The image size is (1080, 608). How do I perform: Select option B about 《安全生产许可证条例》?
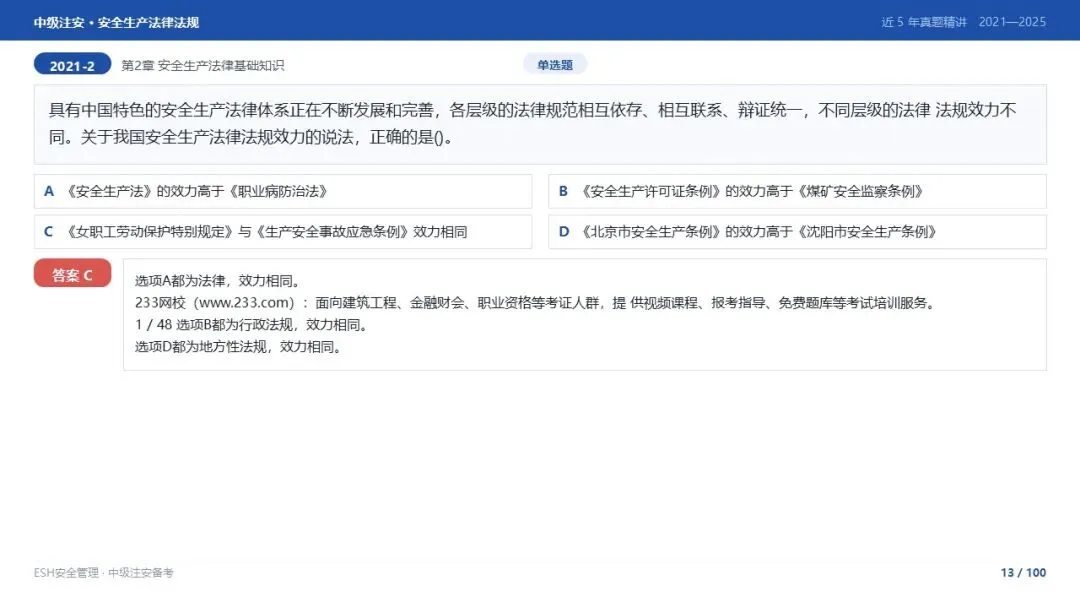(x=797, y=191)
